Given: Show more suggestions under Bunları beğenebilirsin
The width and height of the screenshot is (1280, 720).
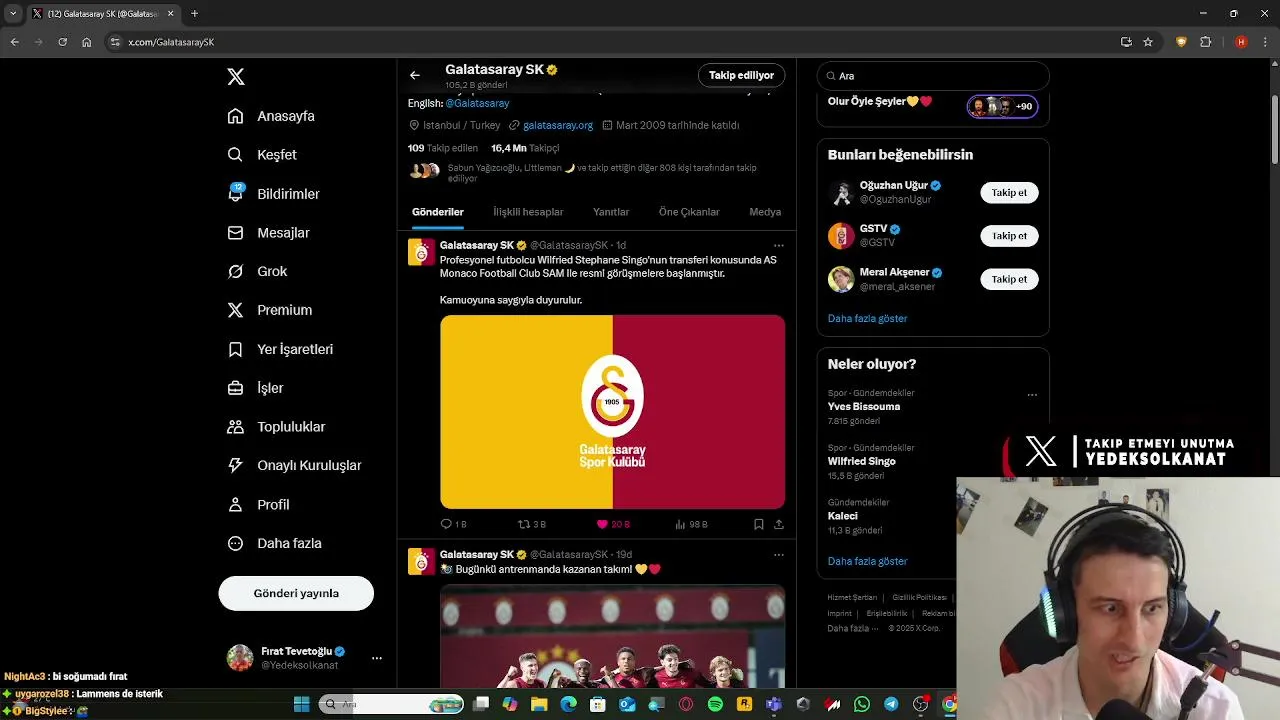Looking at the screenshot, I should tap(867, 318).
